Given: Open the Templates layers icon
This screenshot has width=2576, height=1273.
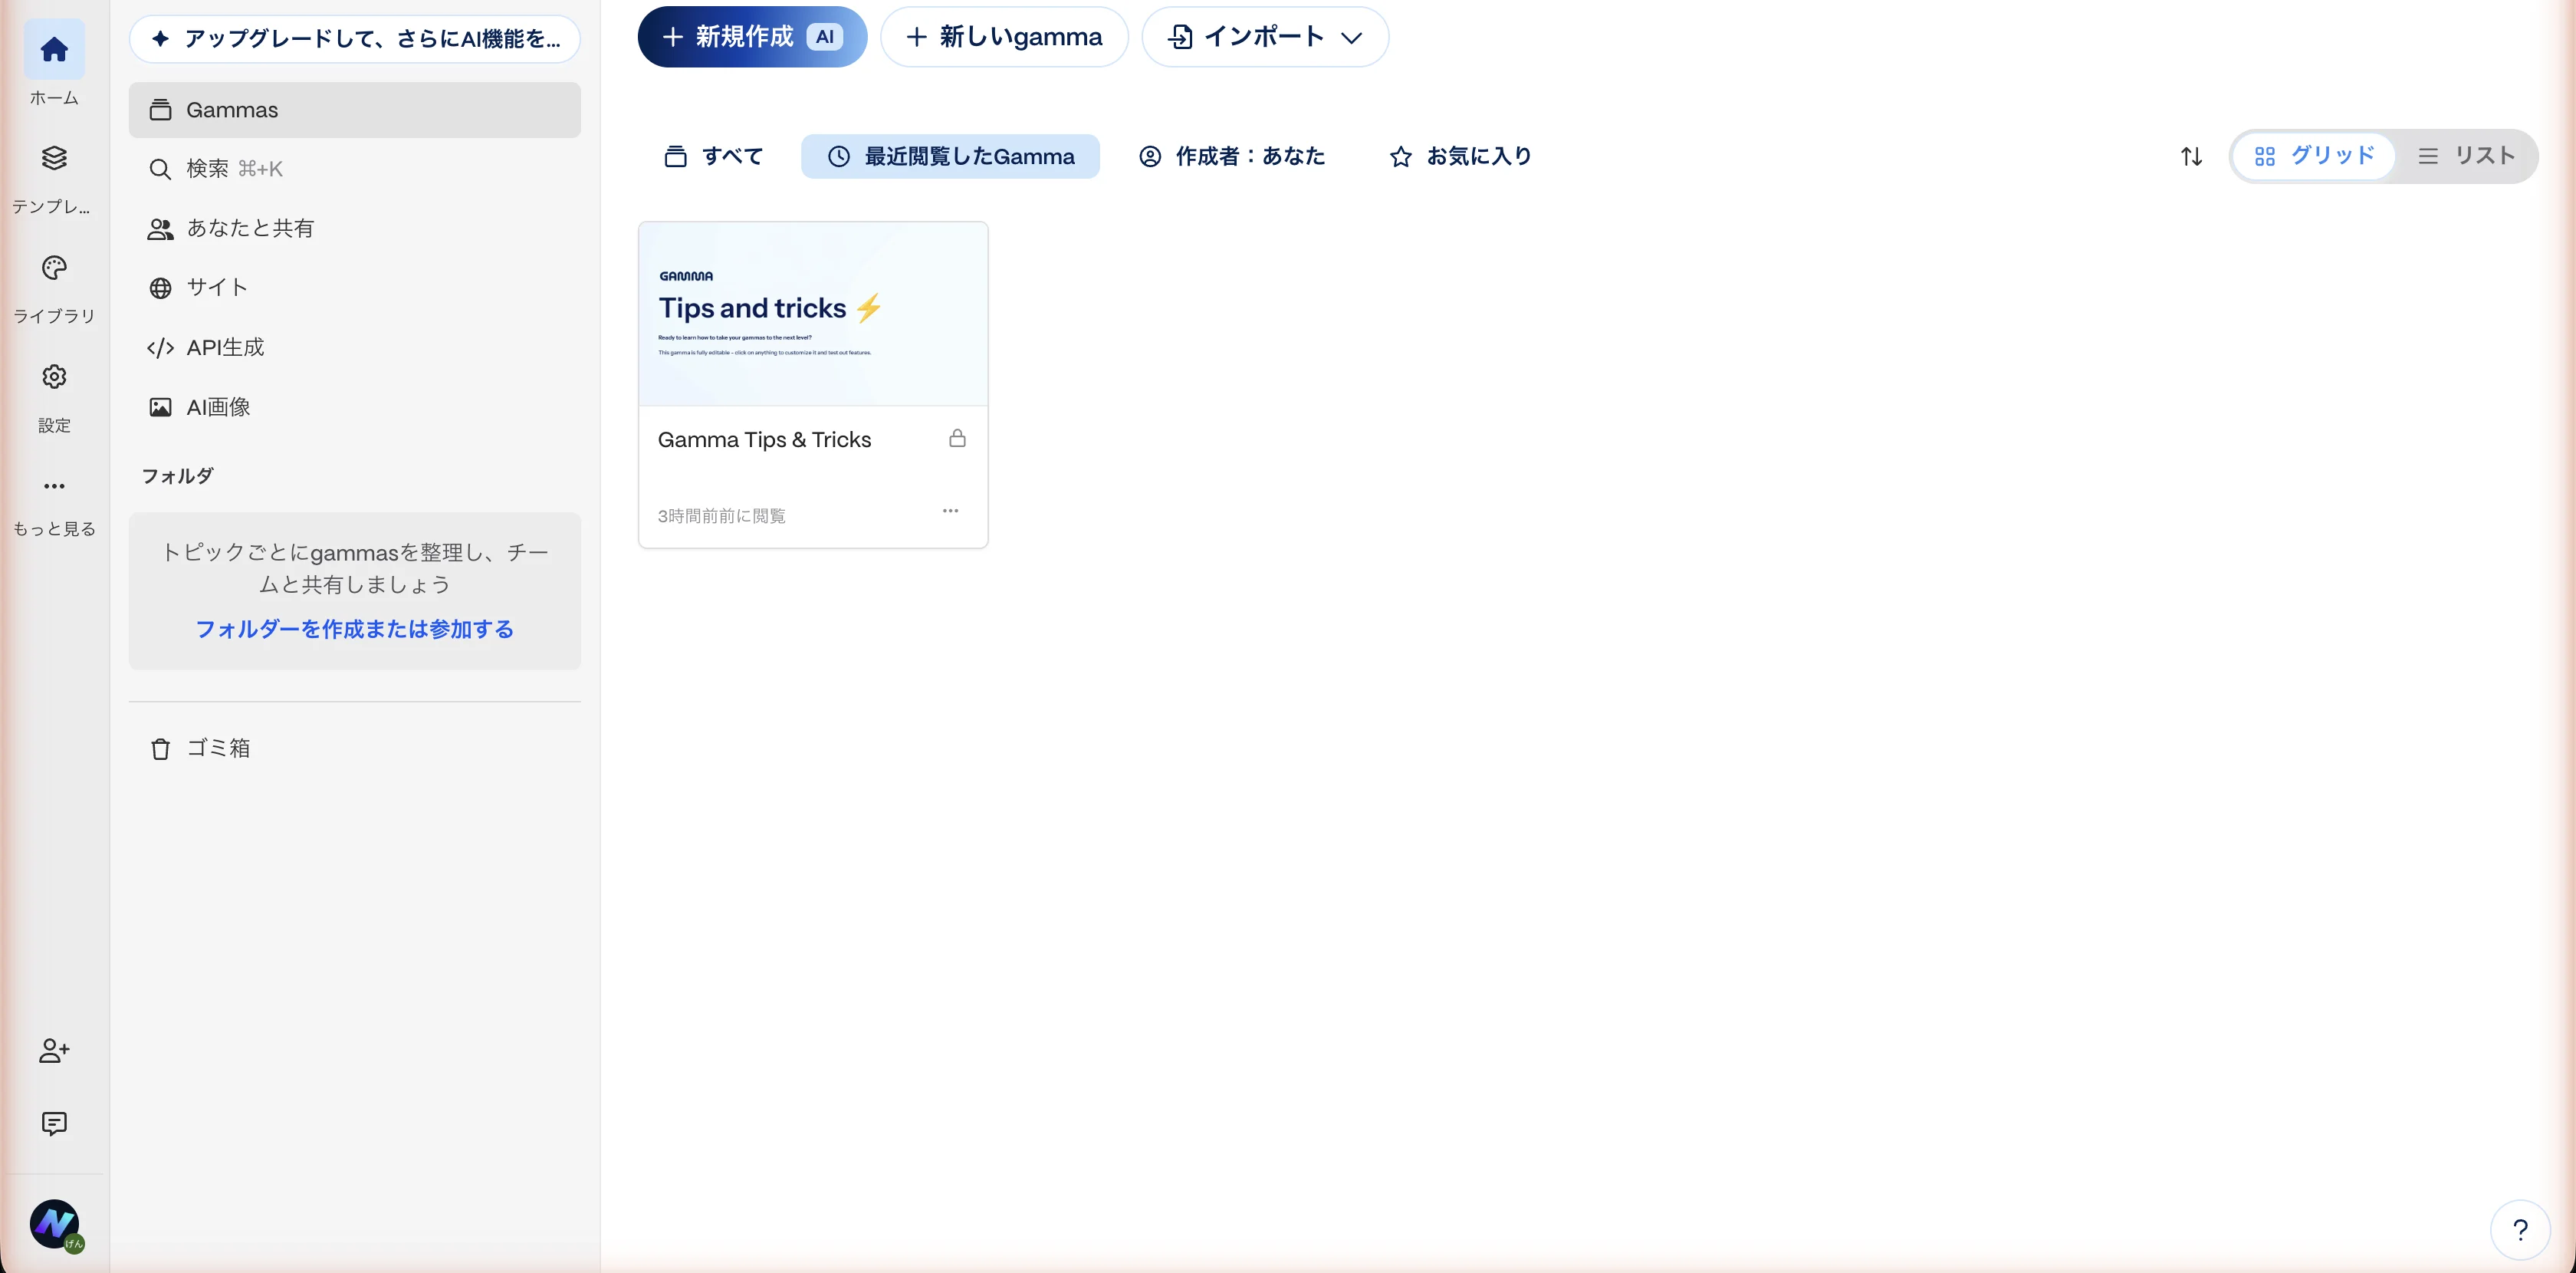Looking at the screenshot, I should click(x=54, y=158).
